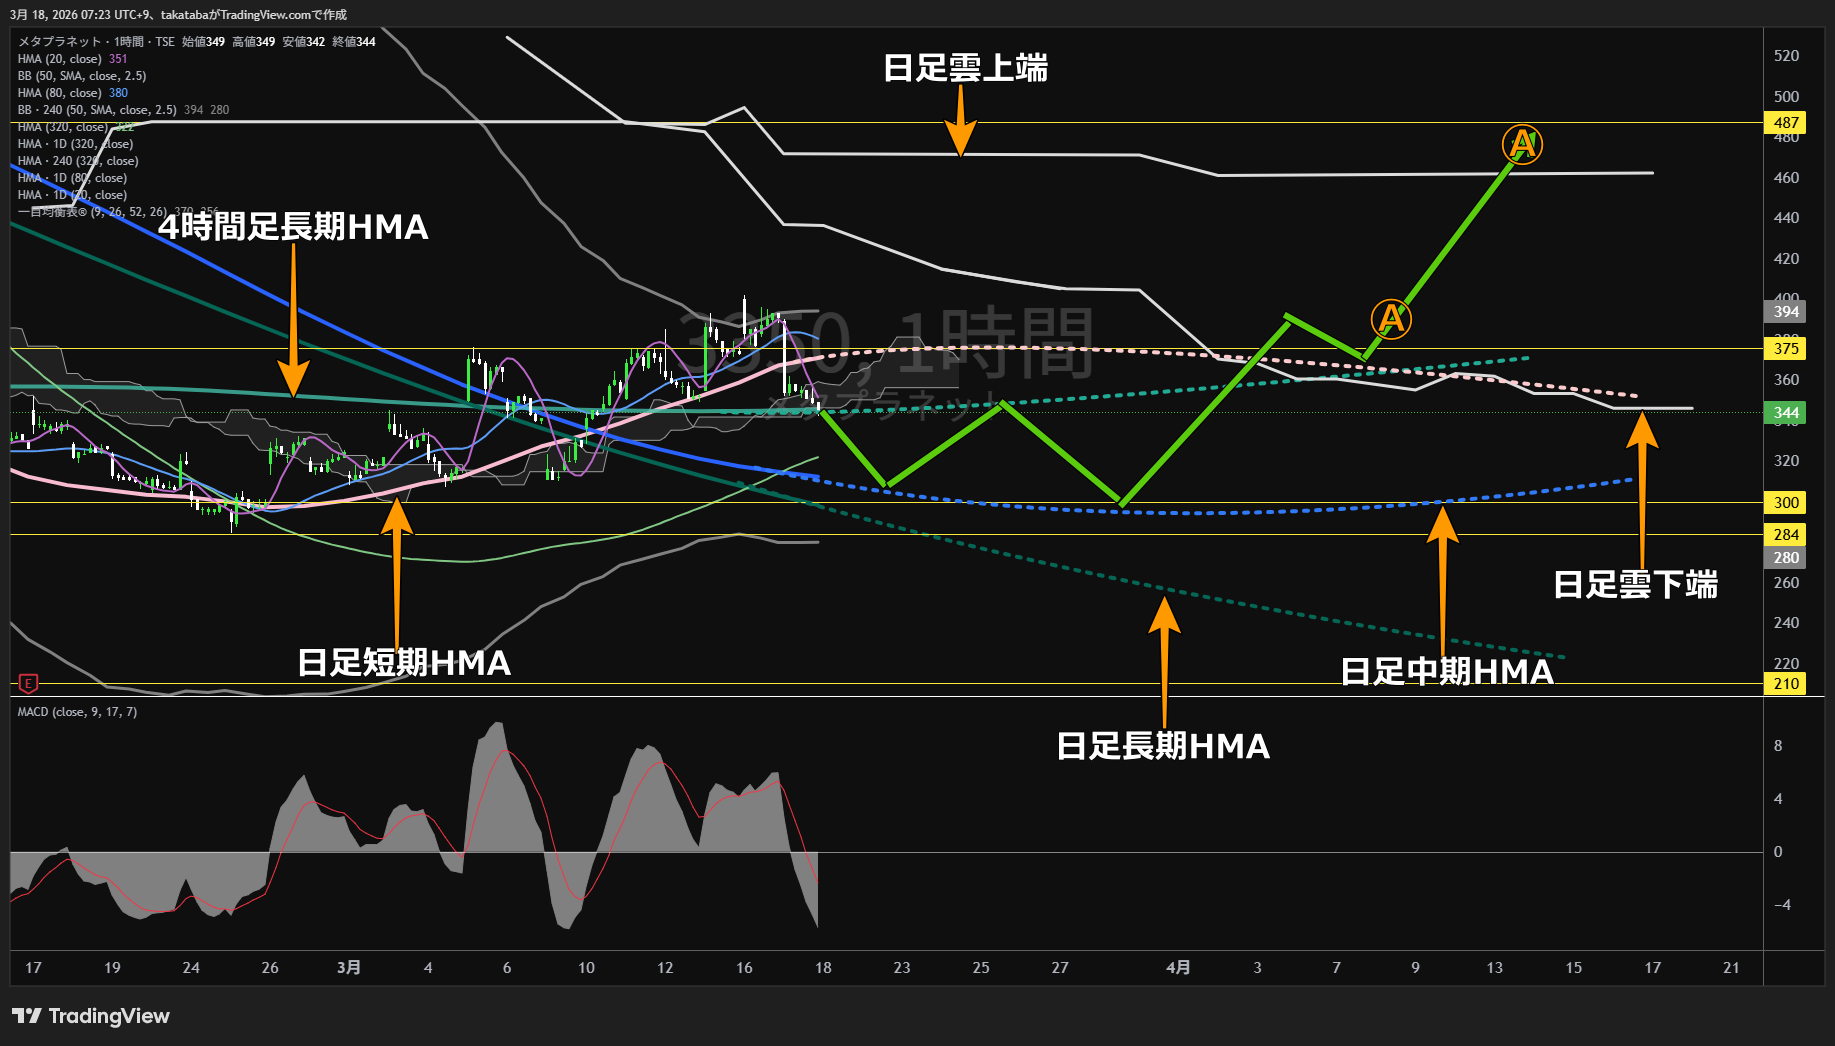This screenshot has width=1835, height=1046.
Task: Click the 520 level on price scale
Action: (x=1786, y=56)
